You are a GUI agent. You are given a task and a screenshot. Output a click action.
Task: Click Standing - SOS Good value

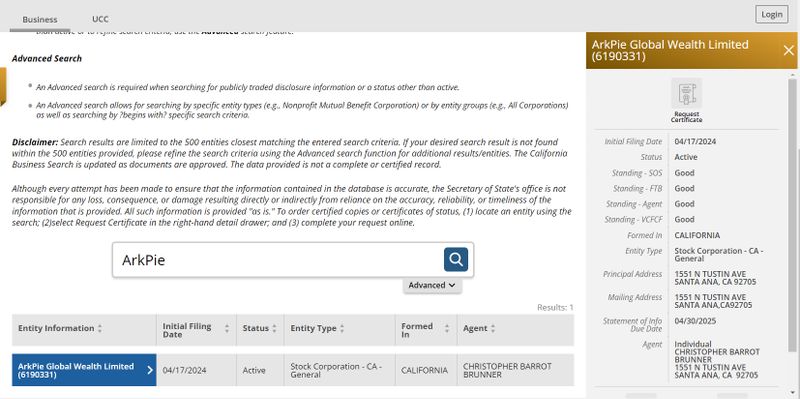[x=684, y=172]
